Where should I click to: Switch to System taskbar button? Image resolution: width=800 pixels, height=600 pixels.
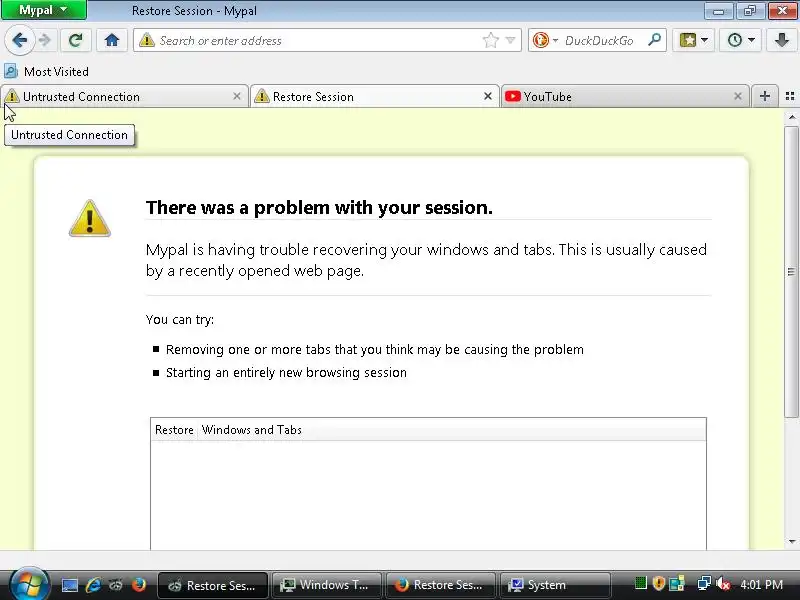[x=555, y=585]
